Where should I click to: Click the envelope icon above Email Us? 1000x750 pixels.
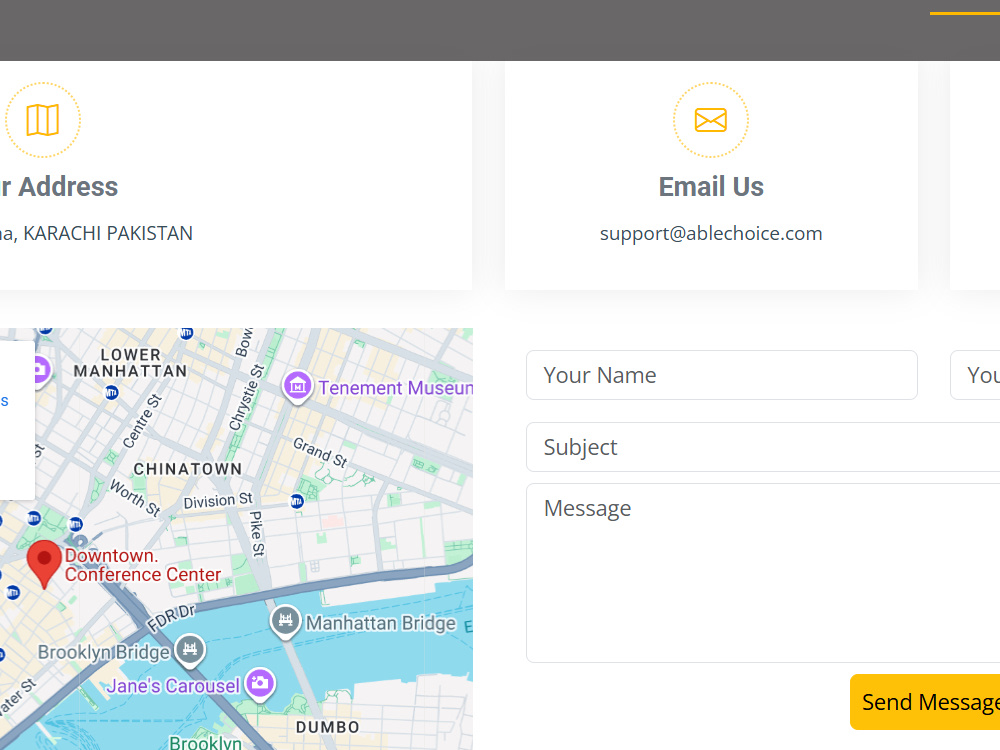pyautogui.click(x=710, y=120)
